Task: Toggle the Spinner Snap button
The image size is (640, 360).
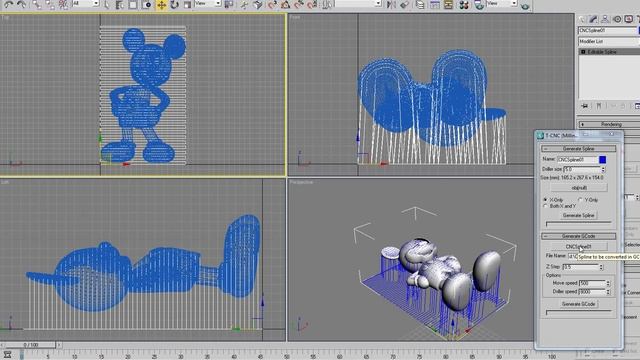Action: tap(312, 4)
